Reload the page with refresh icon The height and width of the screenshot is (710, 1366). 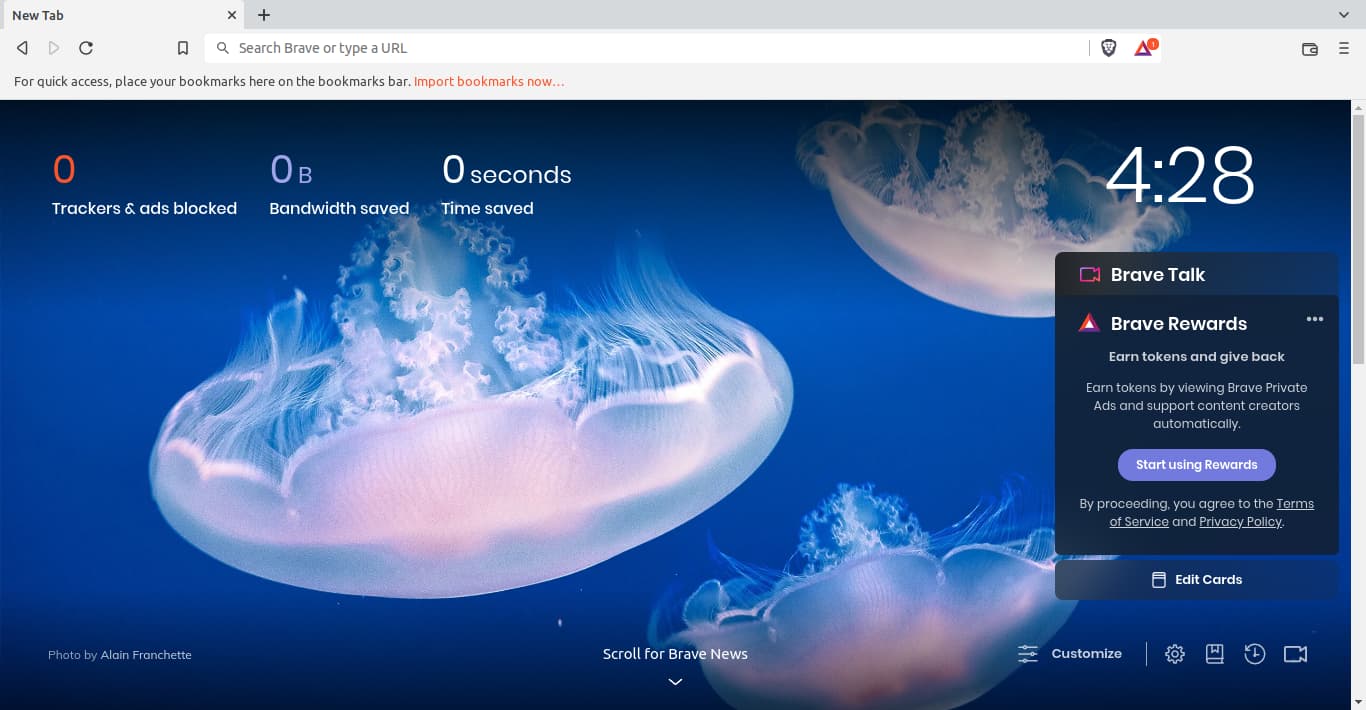(86, 48)
